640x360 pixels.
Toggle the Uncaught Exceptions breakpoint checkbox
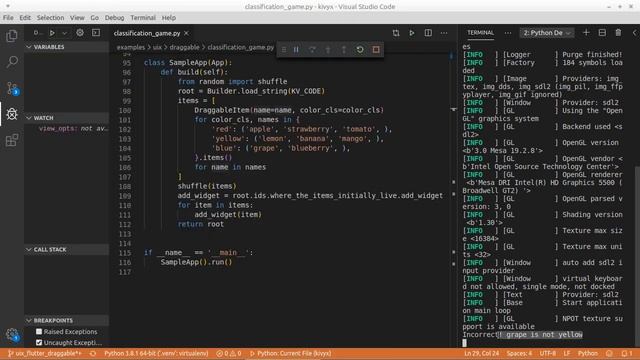tap(39, 342)
